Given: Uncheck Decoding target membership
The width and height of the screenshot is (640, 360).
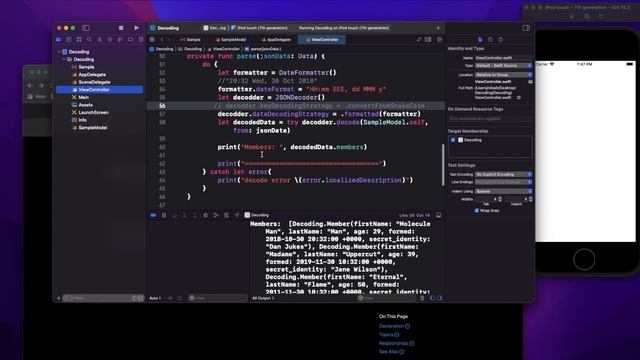Looking at the screenshot, I should [453, 140].
